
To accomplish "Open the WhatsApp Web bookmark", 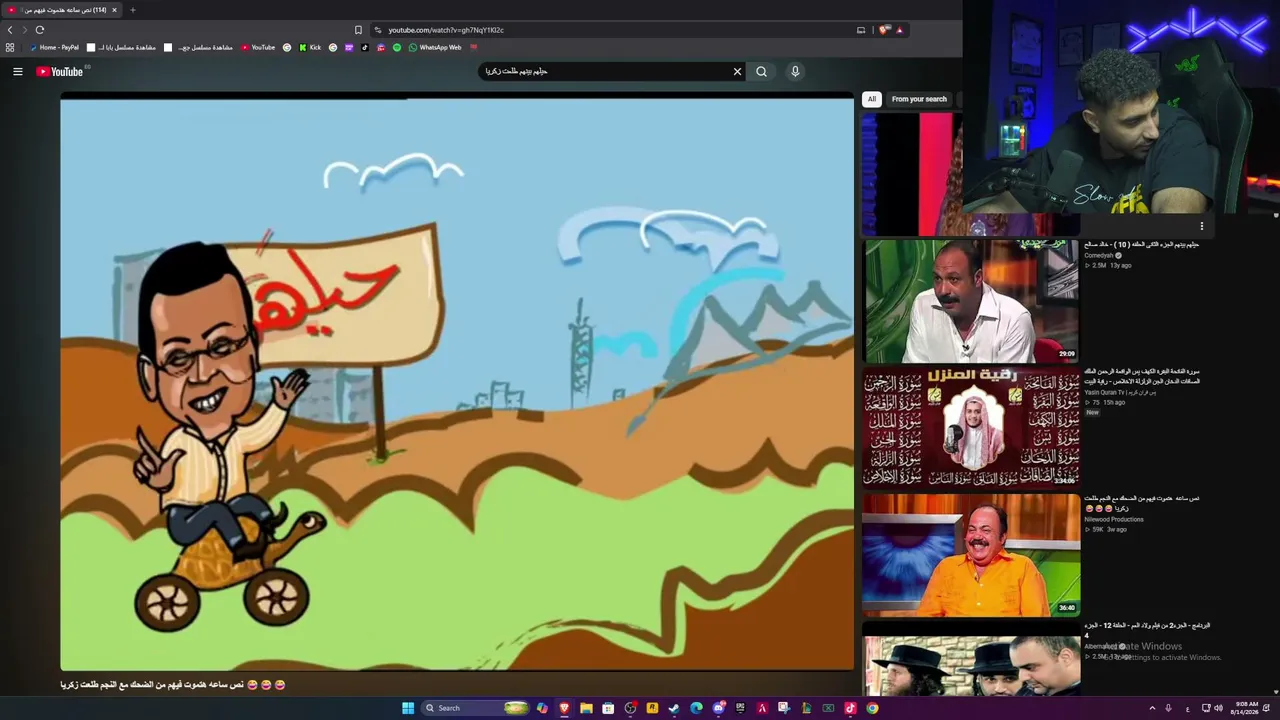I will (x=435, y=47).
